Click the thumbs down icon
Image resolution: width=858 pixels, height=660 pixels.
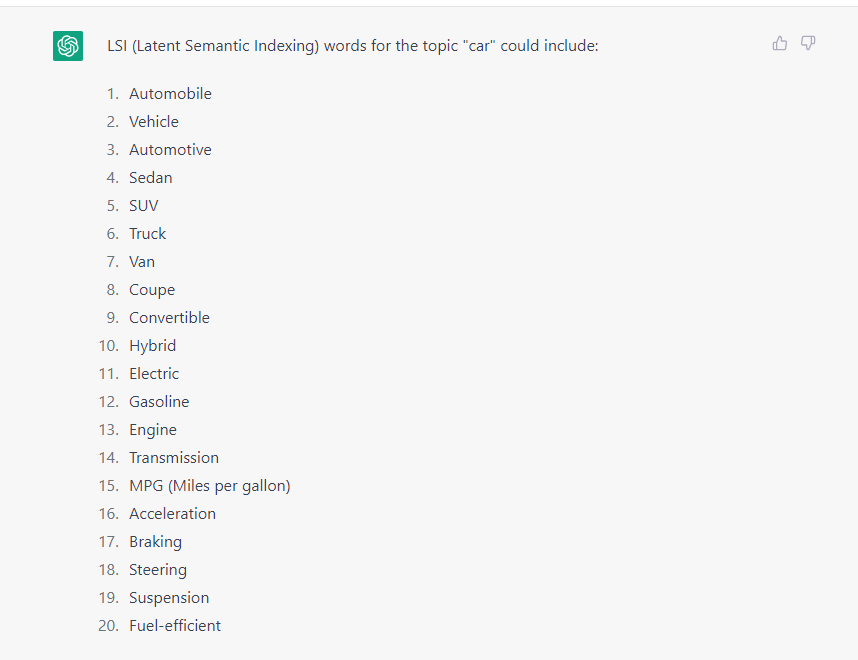coord(808,43)
